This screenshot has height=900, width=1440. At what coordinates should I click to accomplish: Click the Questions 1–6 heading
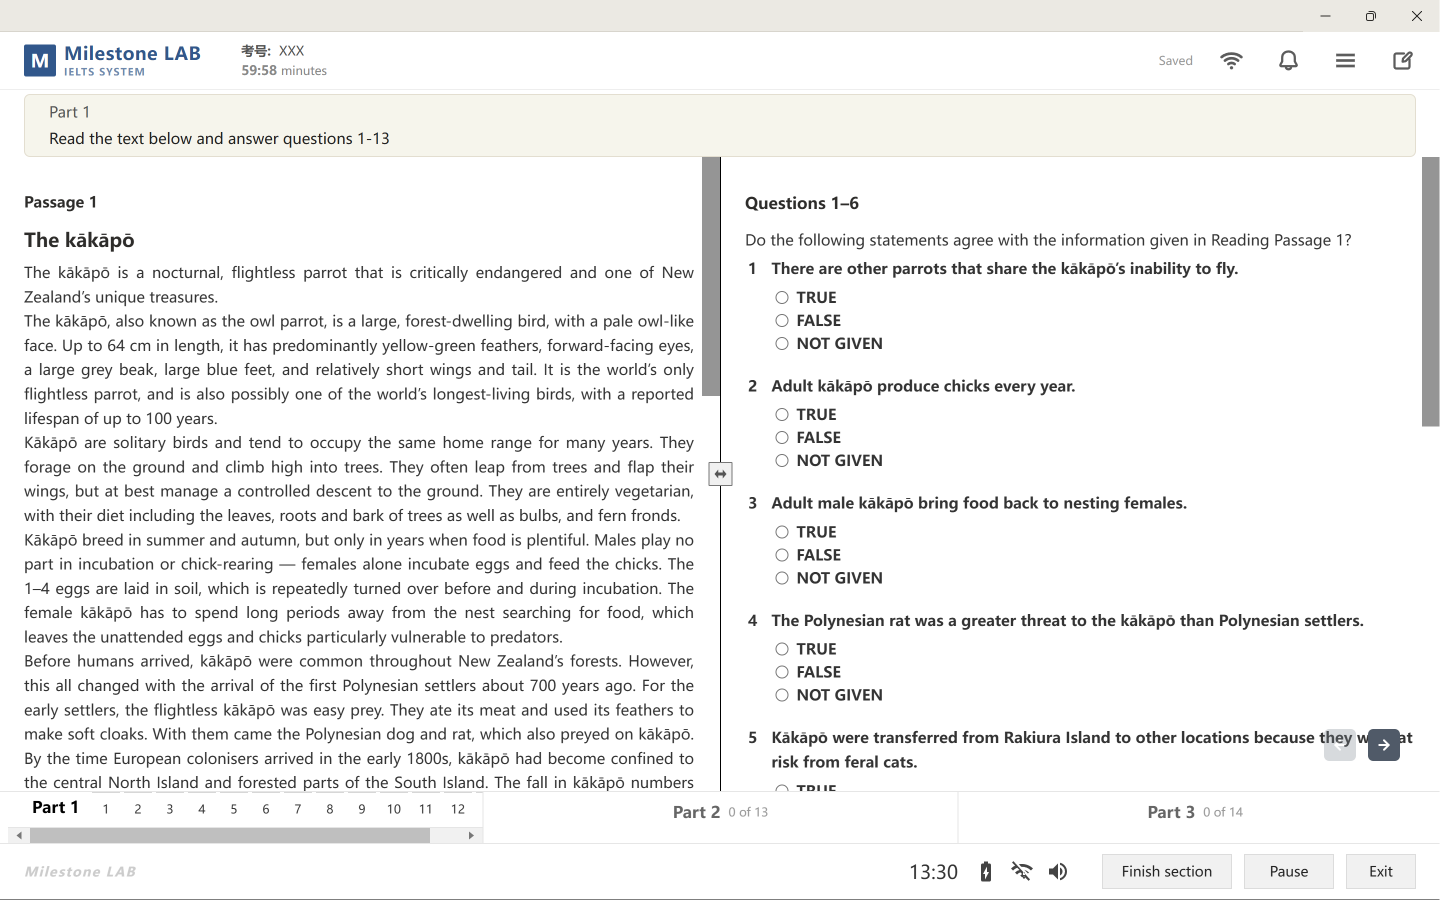[802, 203]
